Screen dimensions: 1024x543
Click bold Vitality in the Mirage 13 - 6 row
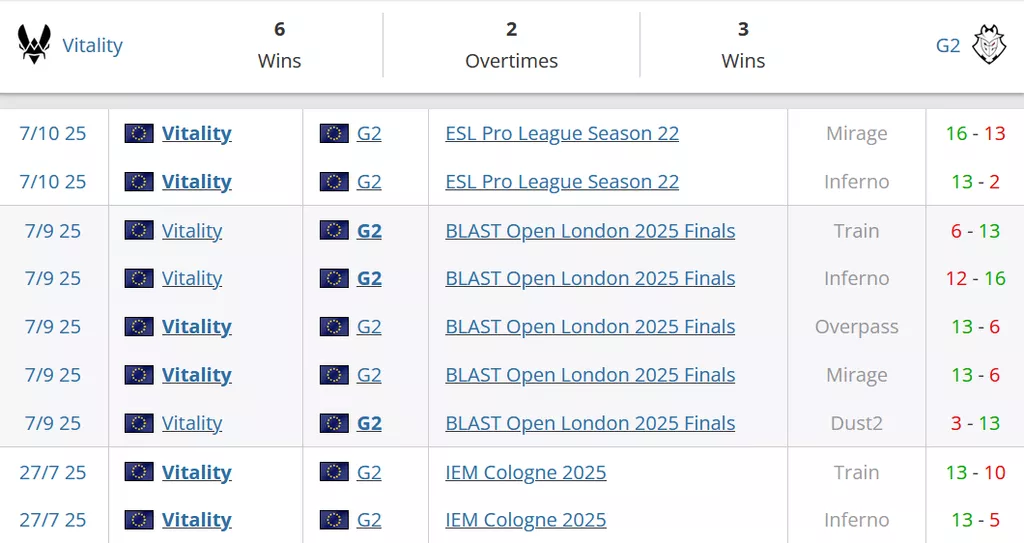coord(196,375)
